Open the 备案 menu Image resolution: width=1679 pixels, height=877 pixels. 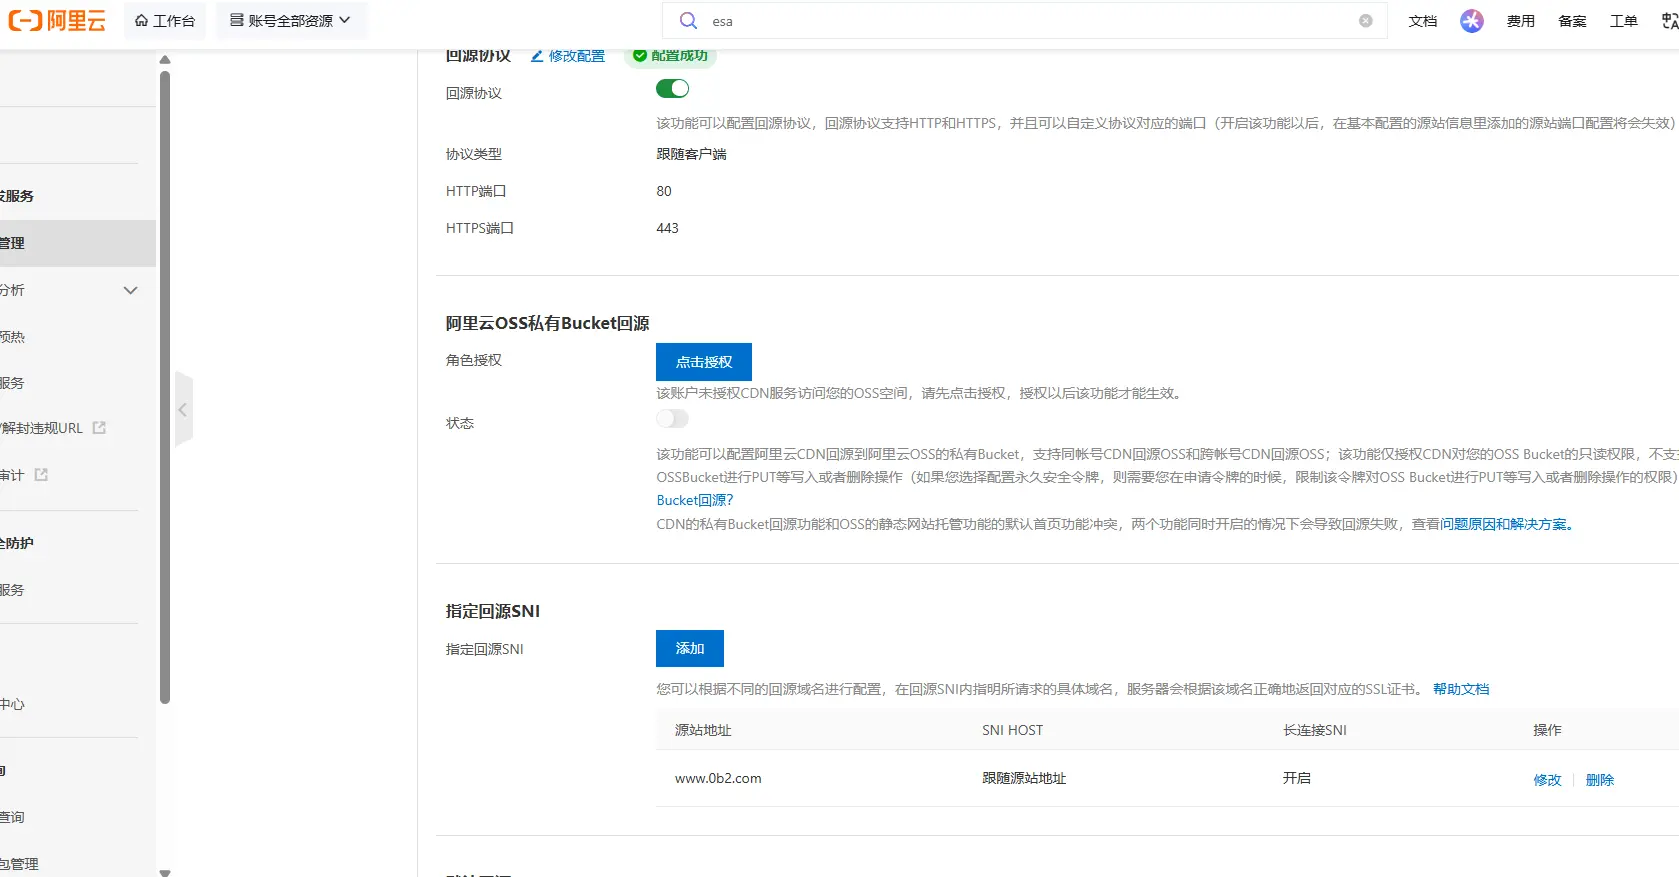coord(1572,21)
